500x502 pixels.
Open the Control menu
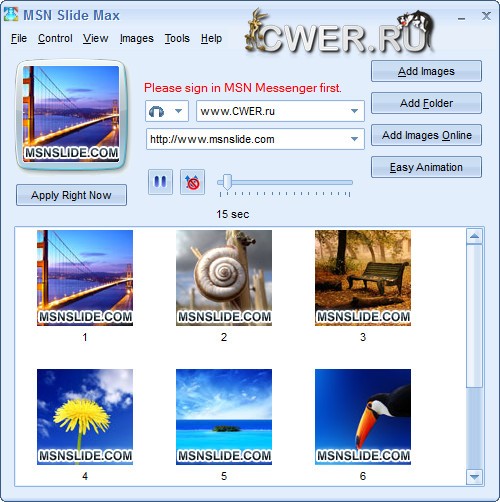[55, 39]
